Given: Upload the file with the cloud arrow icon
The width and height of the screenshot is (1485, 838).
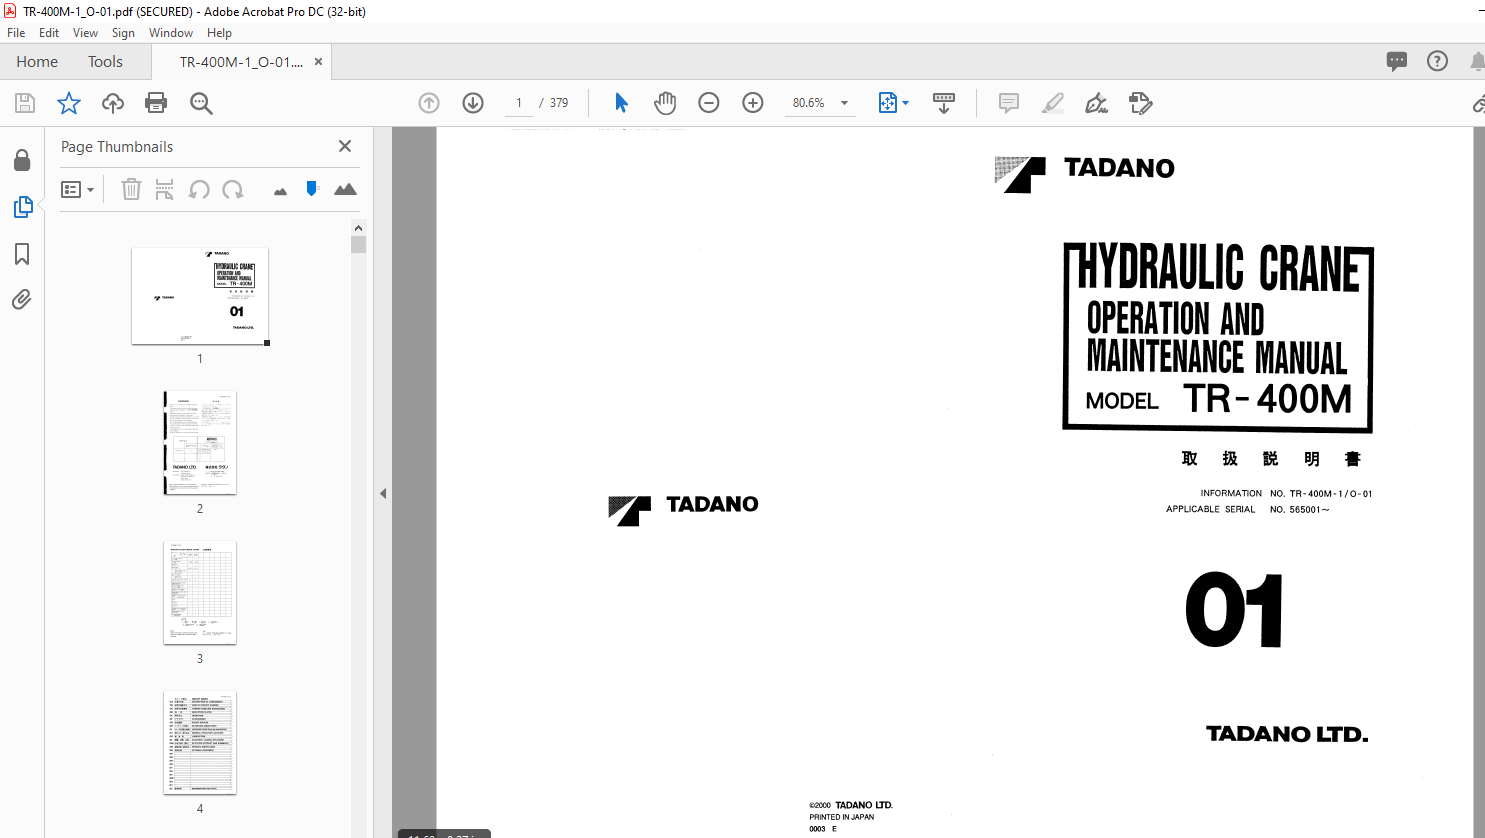Looking at the screenshot, I should click(x=113, y=103).
